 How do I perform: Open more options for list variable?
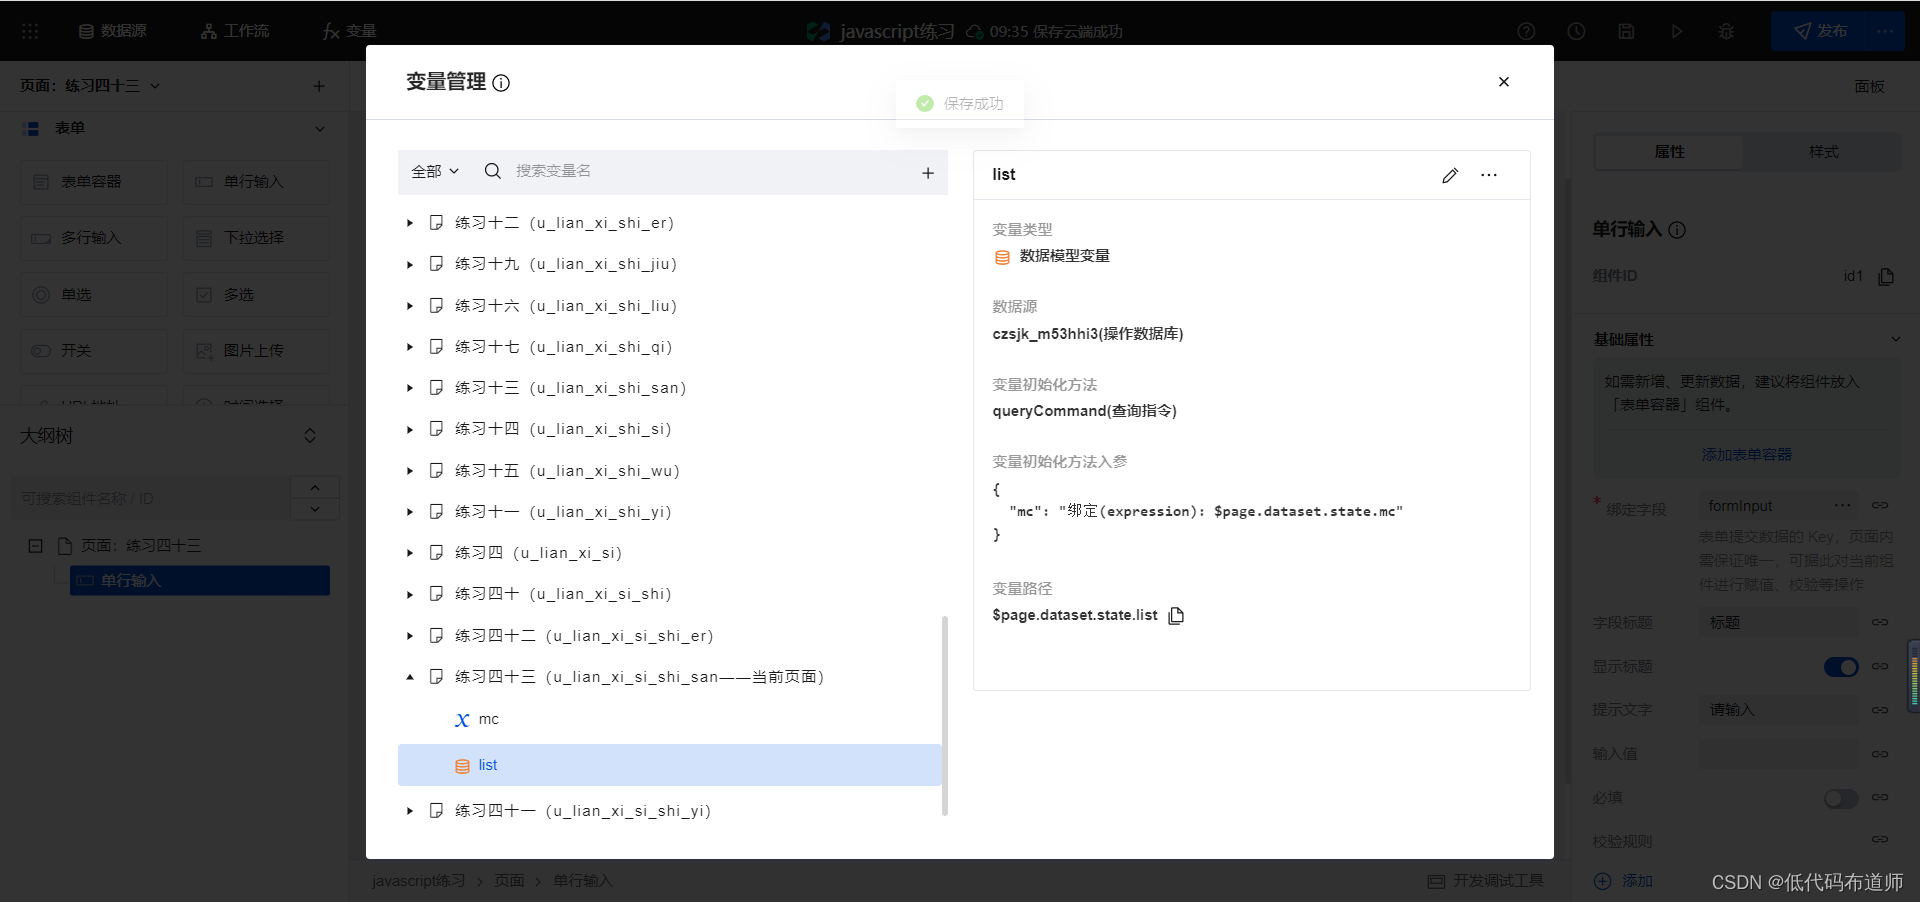pos(1489,175)
